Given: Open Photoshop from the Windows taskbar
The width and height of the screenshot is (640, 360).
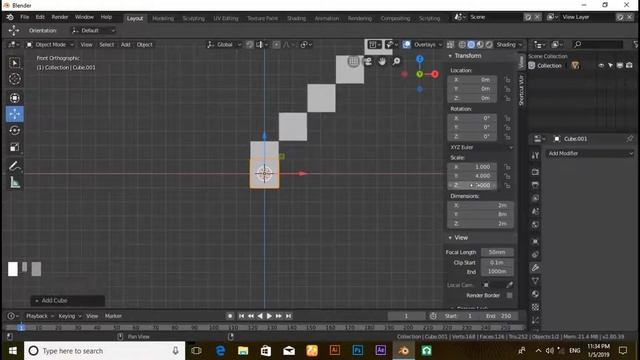Looking at the screenshot, I should tap(358, 351).
